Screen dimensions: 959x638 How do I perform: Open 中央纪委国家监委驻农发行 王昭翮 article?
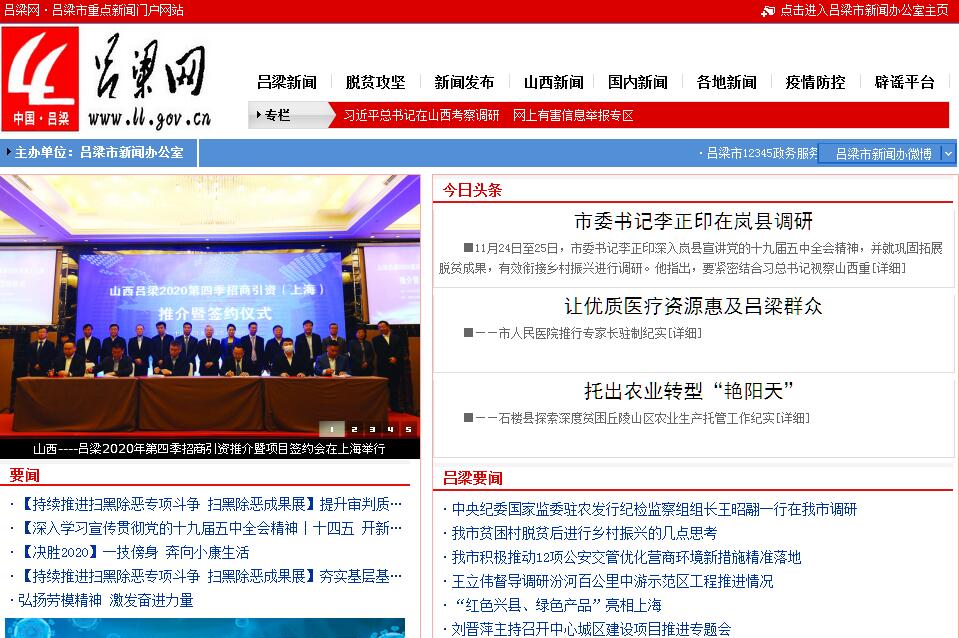tap(654, 510)
